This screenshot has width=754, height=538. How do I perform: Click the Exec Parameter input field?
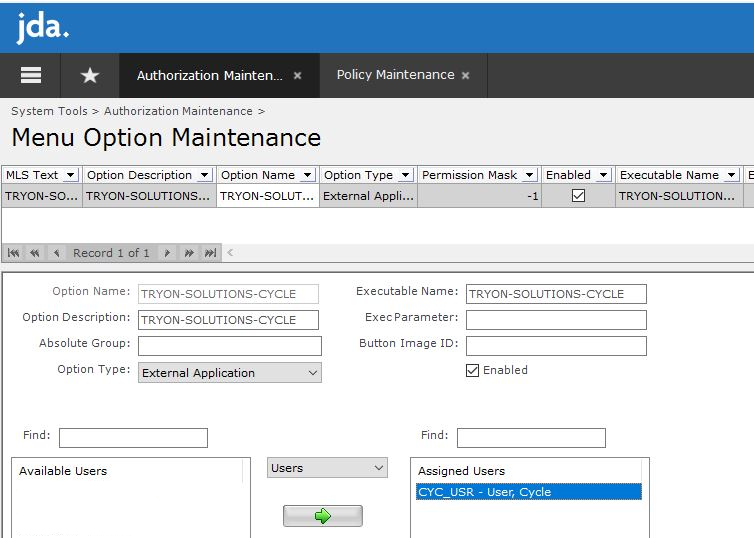pyautogui.click(x=556, y=320)
